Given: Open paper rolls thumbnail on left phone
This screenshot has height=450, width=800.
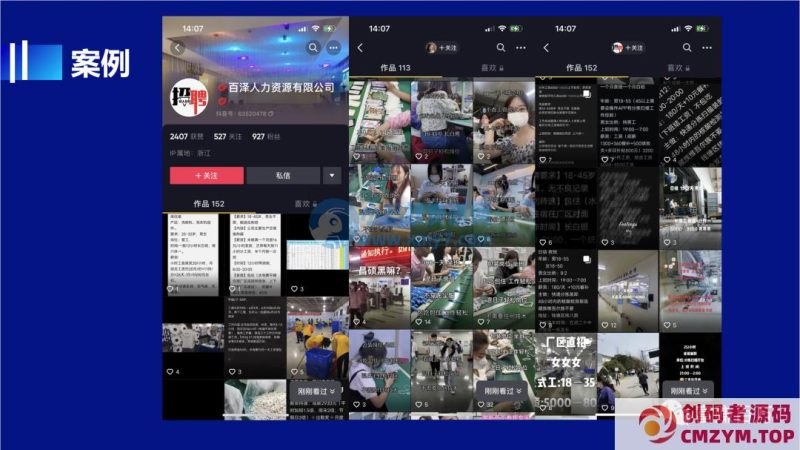Looking at the screenshot, I should point(193,338).
